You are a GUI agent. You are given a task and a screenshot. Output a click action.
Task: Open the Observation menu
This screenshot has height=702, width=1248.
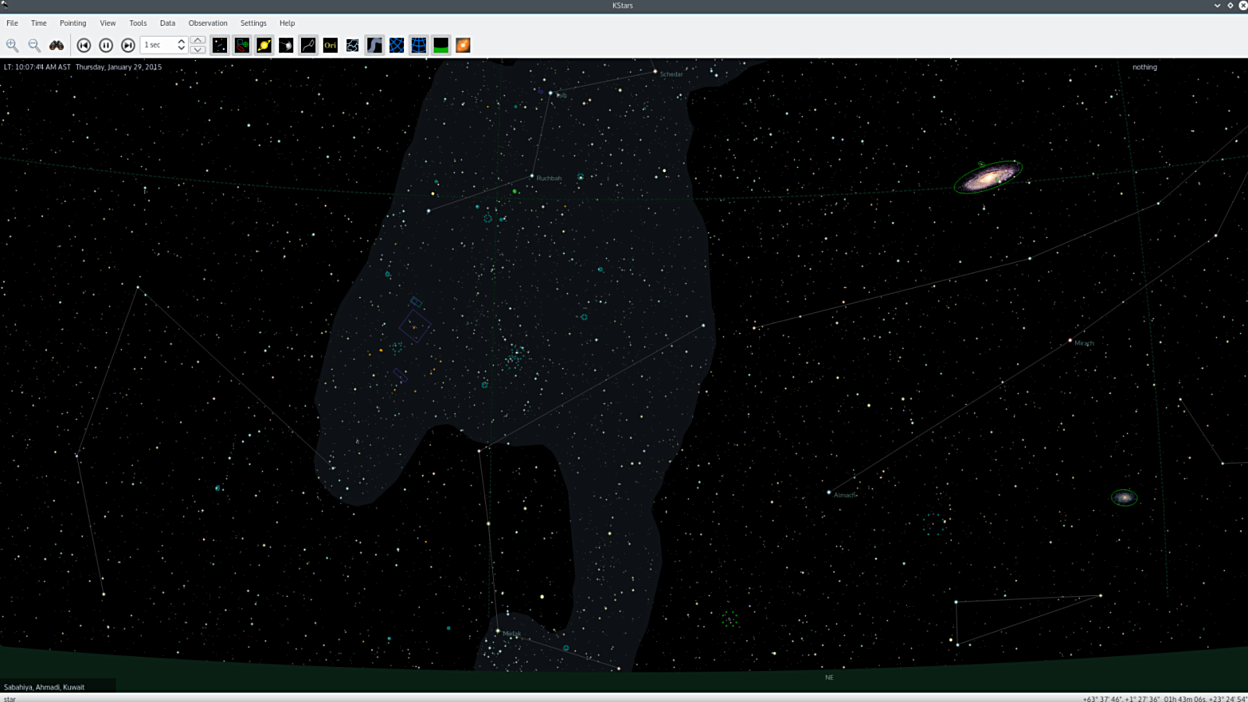207,23
